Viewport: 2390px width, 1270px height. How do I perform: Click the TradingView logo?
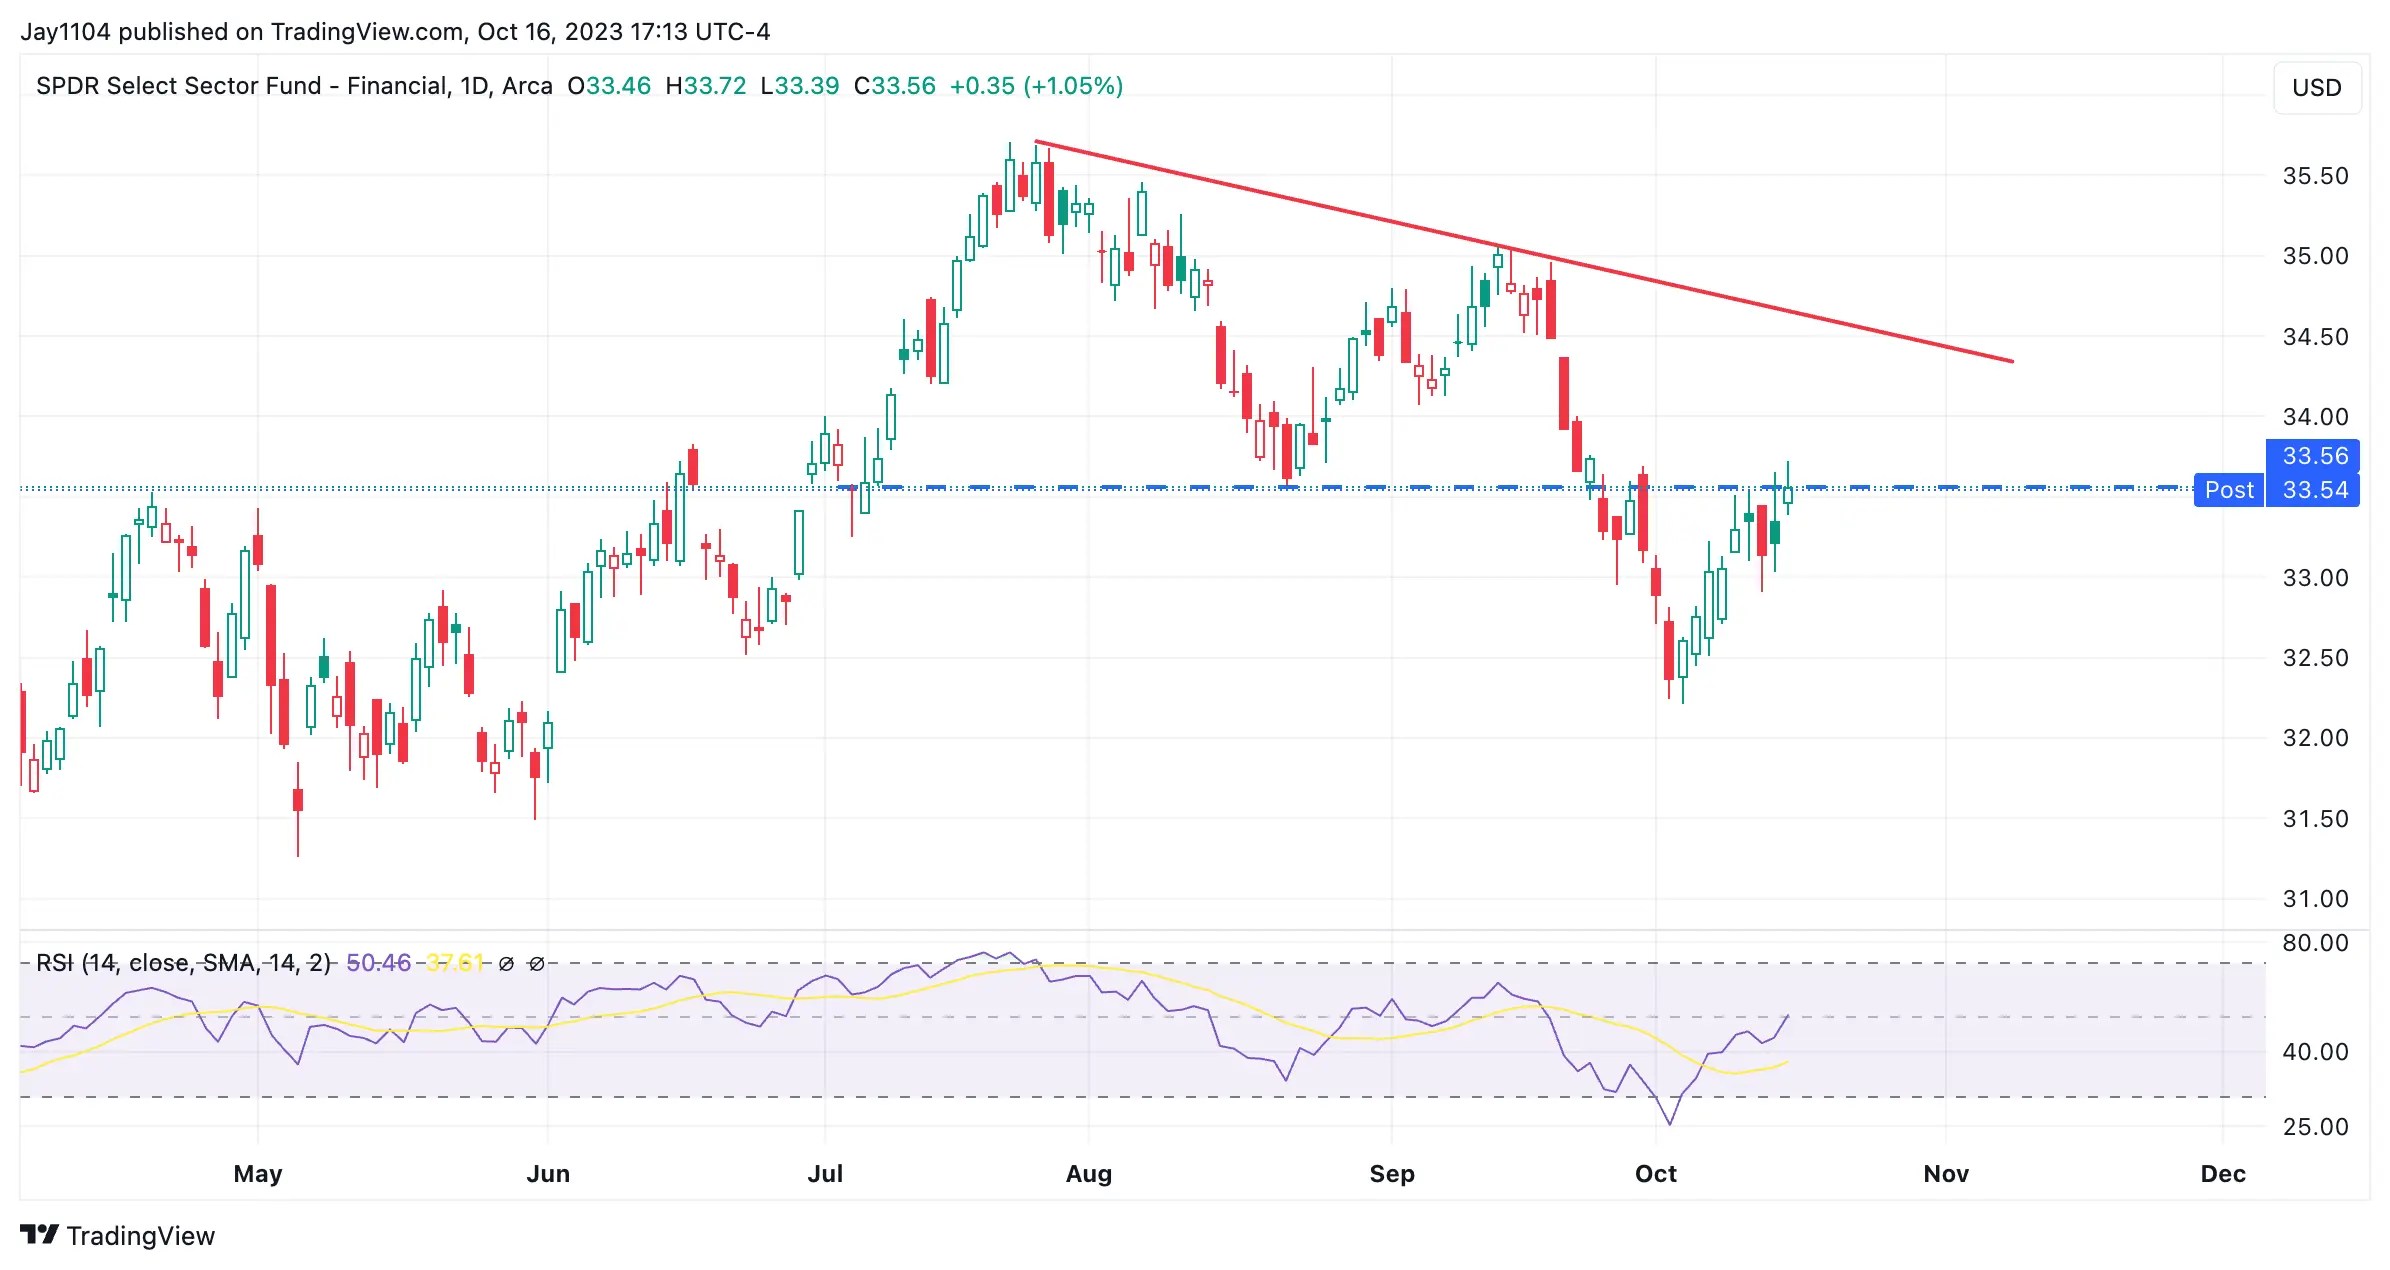[x=117, y=1236]
